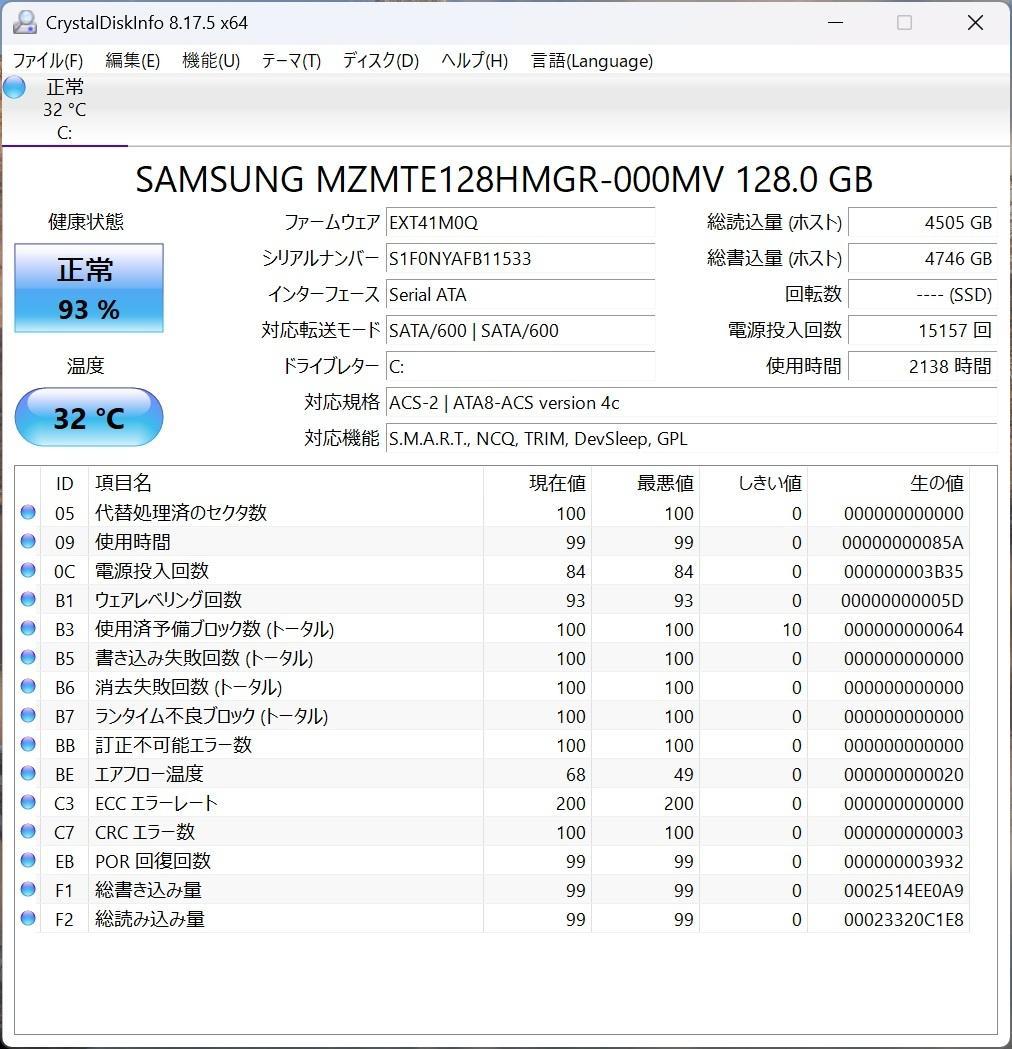
Task: Click status icon for エアフロー温度 row
Action: click(x=27, y=774)
